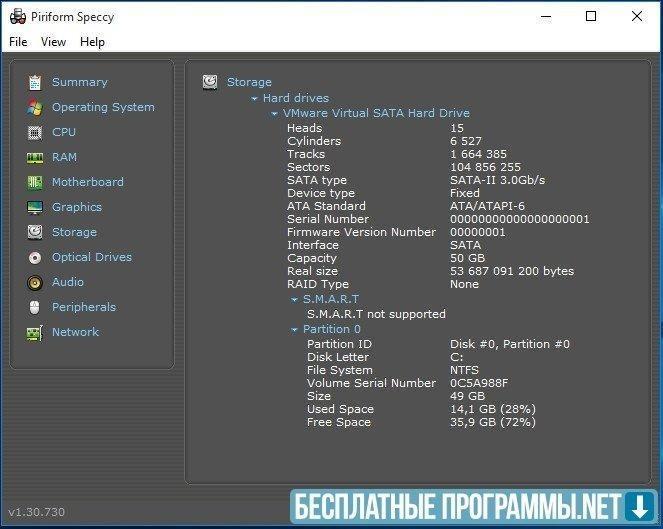This screenshot has height=529, width=663.
Task: Click the 53 687 091 200 bytes value
Action: click(512, 271)
